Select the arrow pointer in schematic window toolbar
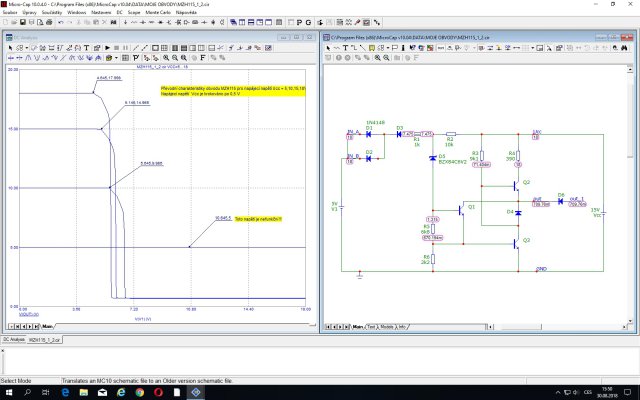The height and width of the screenshot is (400, 640). point(328,48)
